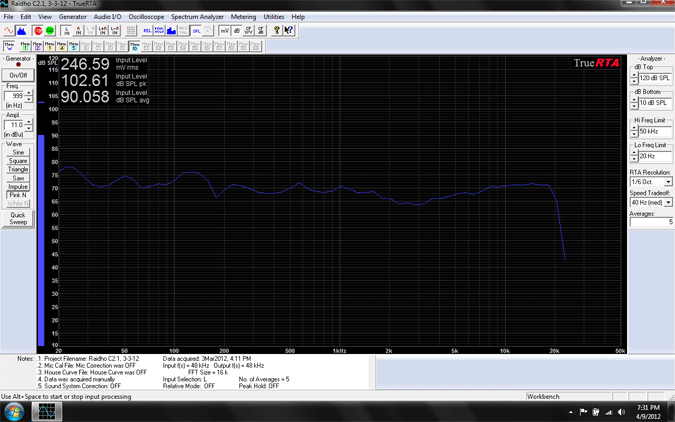The height and width of the screenshot is (422, 675).
Task: Select the sine wave generator toolbar icon
Action: click(9, 31)
